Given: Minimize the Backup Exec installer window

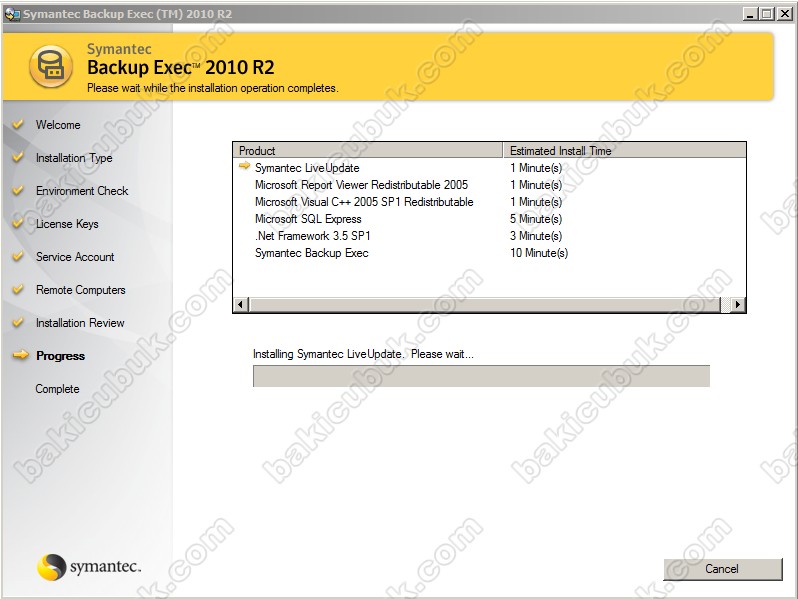Looking at the screenshot, I should (x=750, y=14).
